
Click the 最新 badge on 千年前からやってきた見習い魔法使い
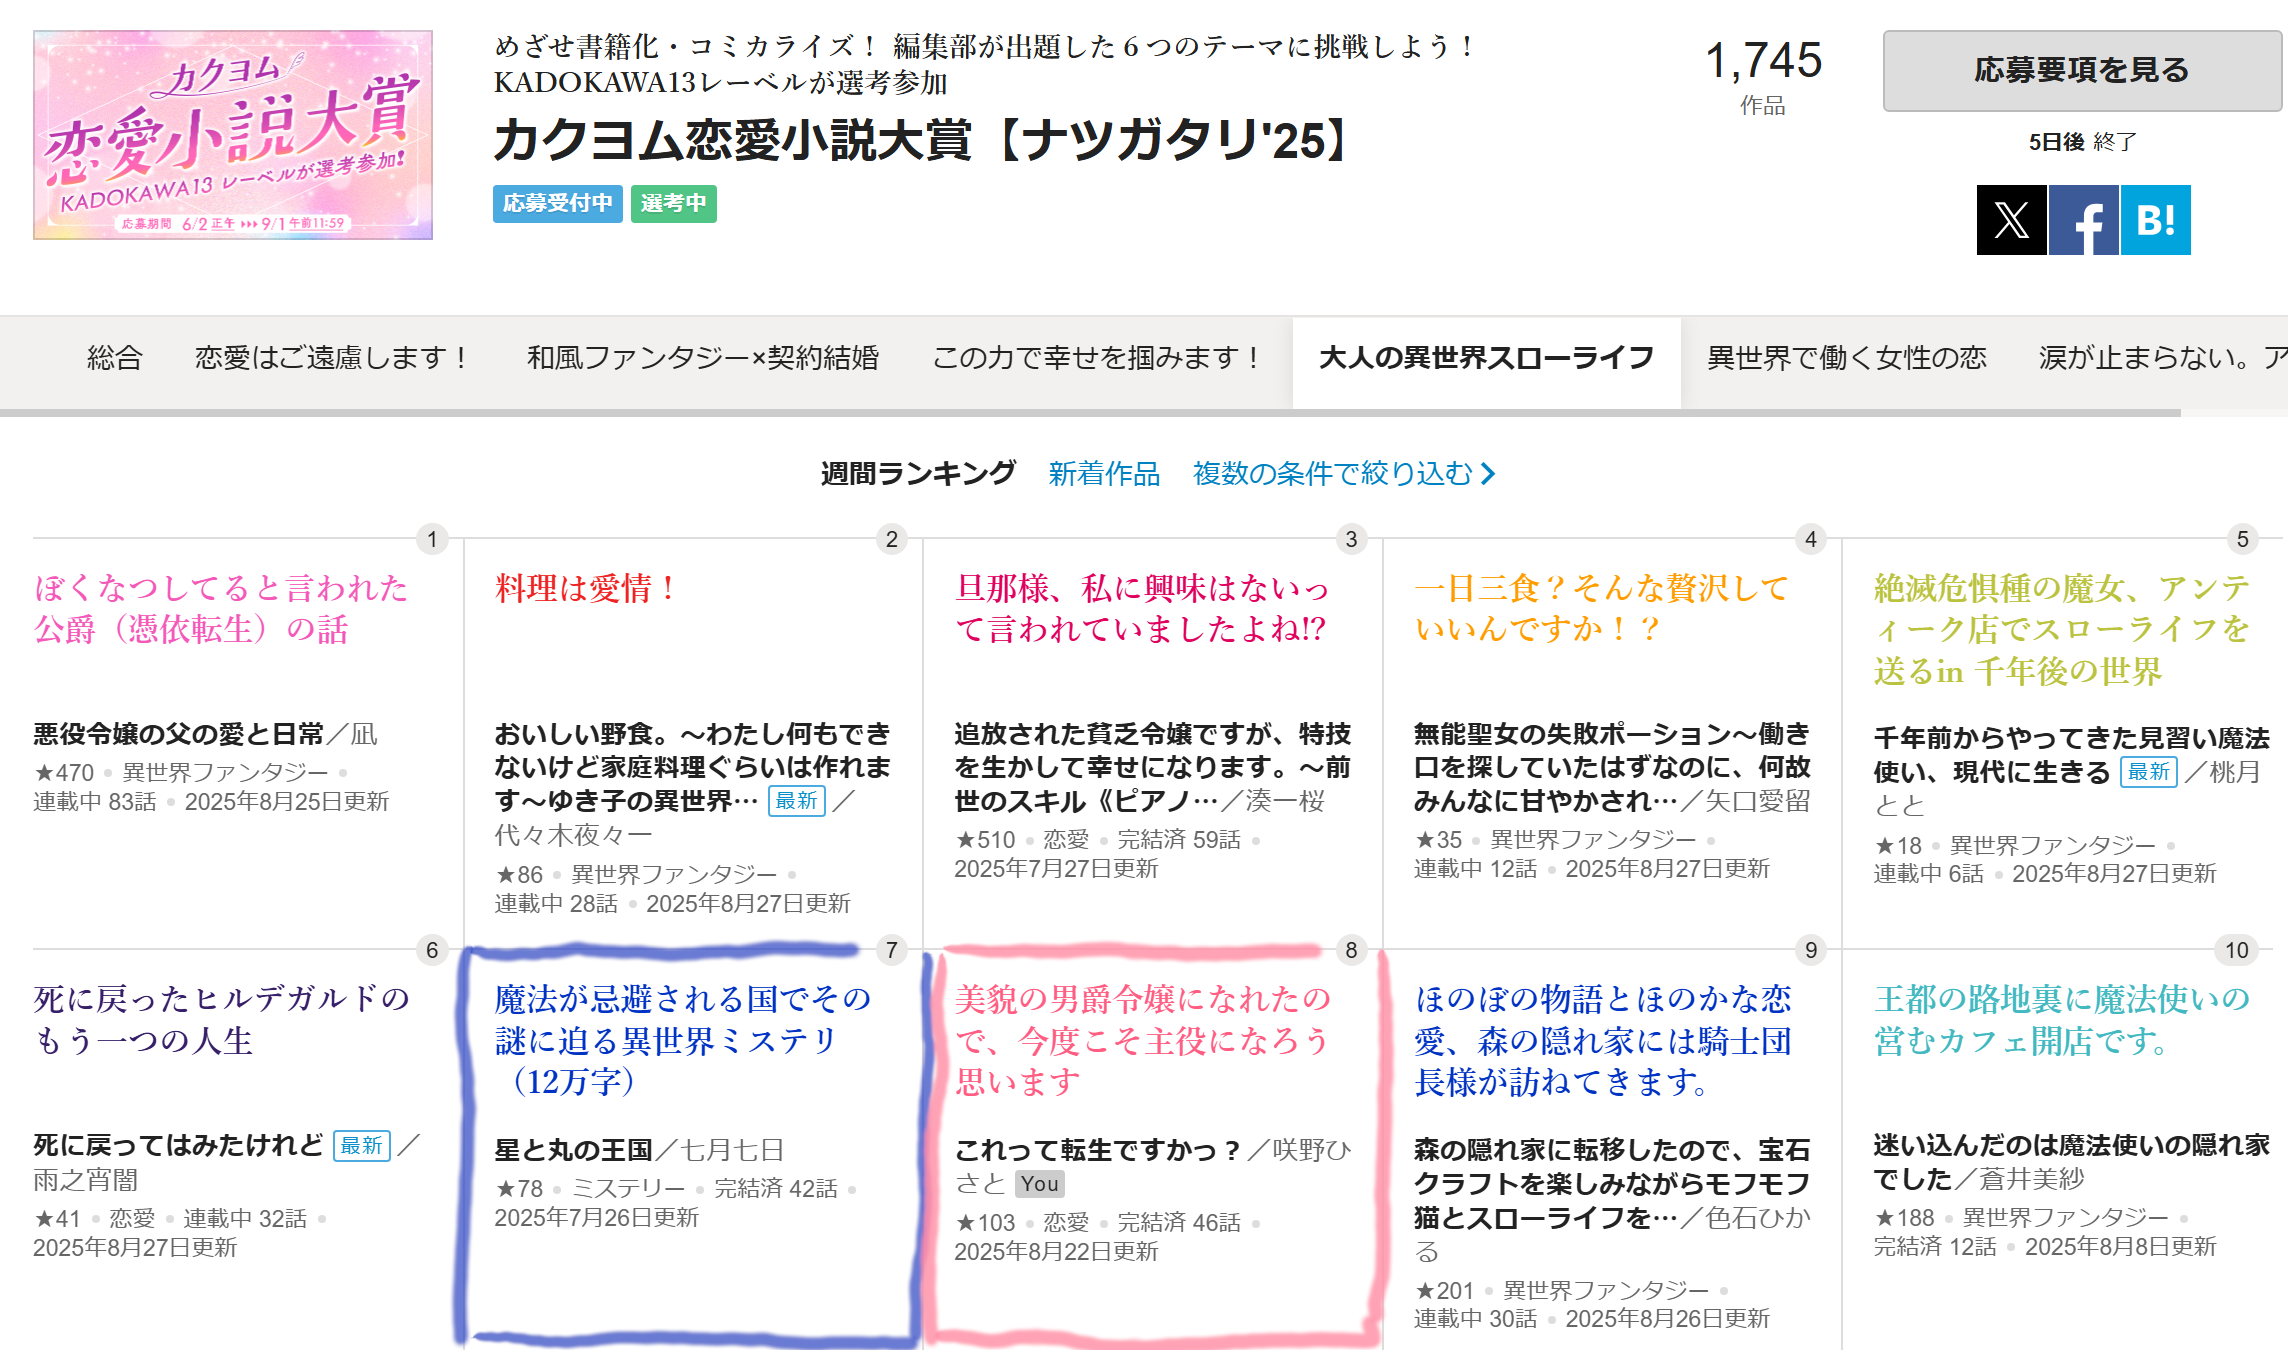[x=2148, y=772]
